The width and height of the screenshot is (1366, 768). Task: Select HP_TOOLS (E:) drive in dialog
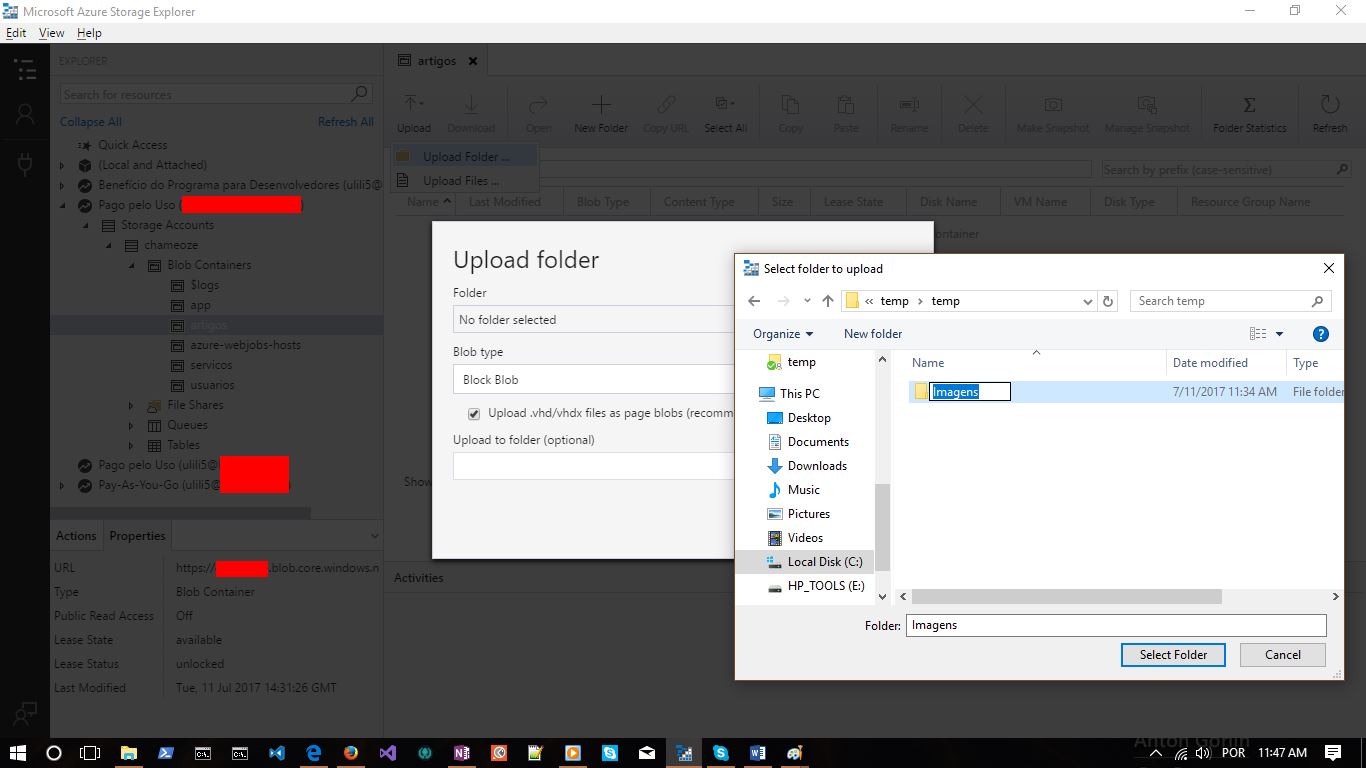(x=826, y=586)
